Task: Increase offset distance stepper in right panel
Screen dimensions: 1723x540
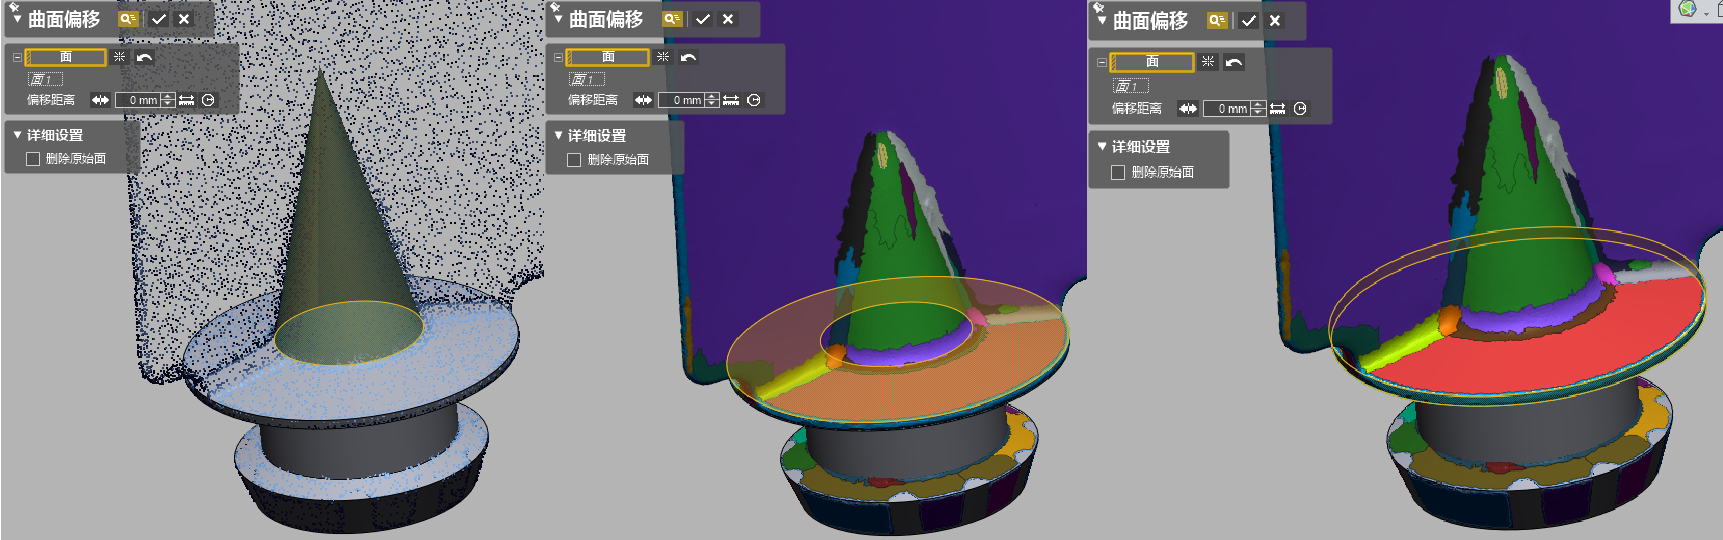Action: [x=1259, y=105]
